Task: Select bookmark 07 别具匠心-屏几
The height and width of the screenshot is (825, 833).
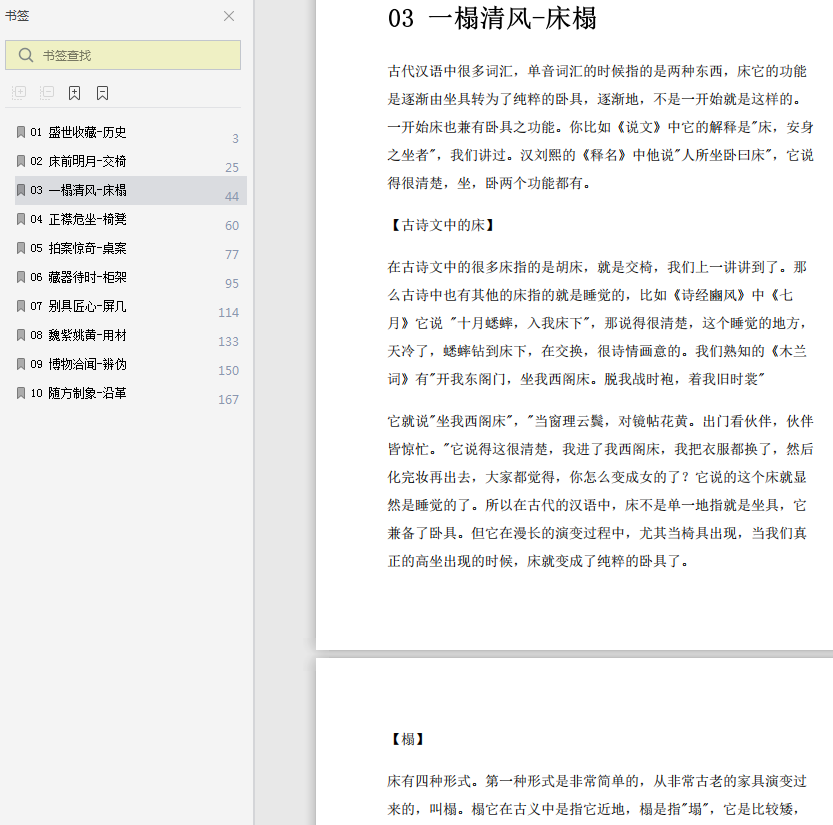Action: coord(87,306)
